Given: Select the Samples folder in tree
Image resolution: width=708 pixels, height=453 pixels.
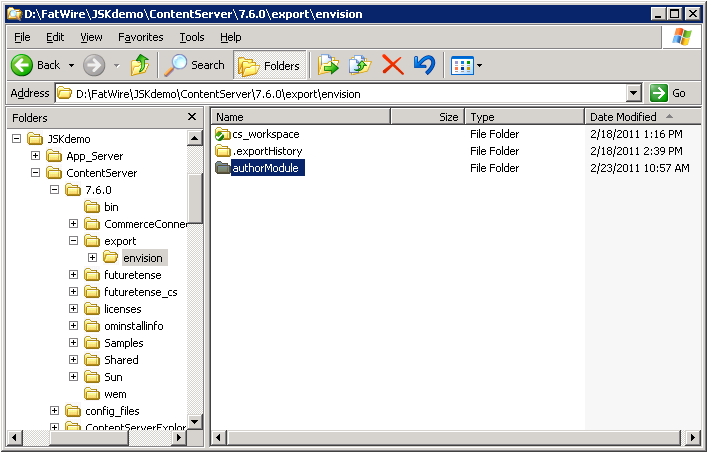Looking at the screenshot, I should [x=114, y=343].
